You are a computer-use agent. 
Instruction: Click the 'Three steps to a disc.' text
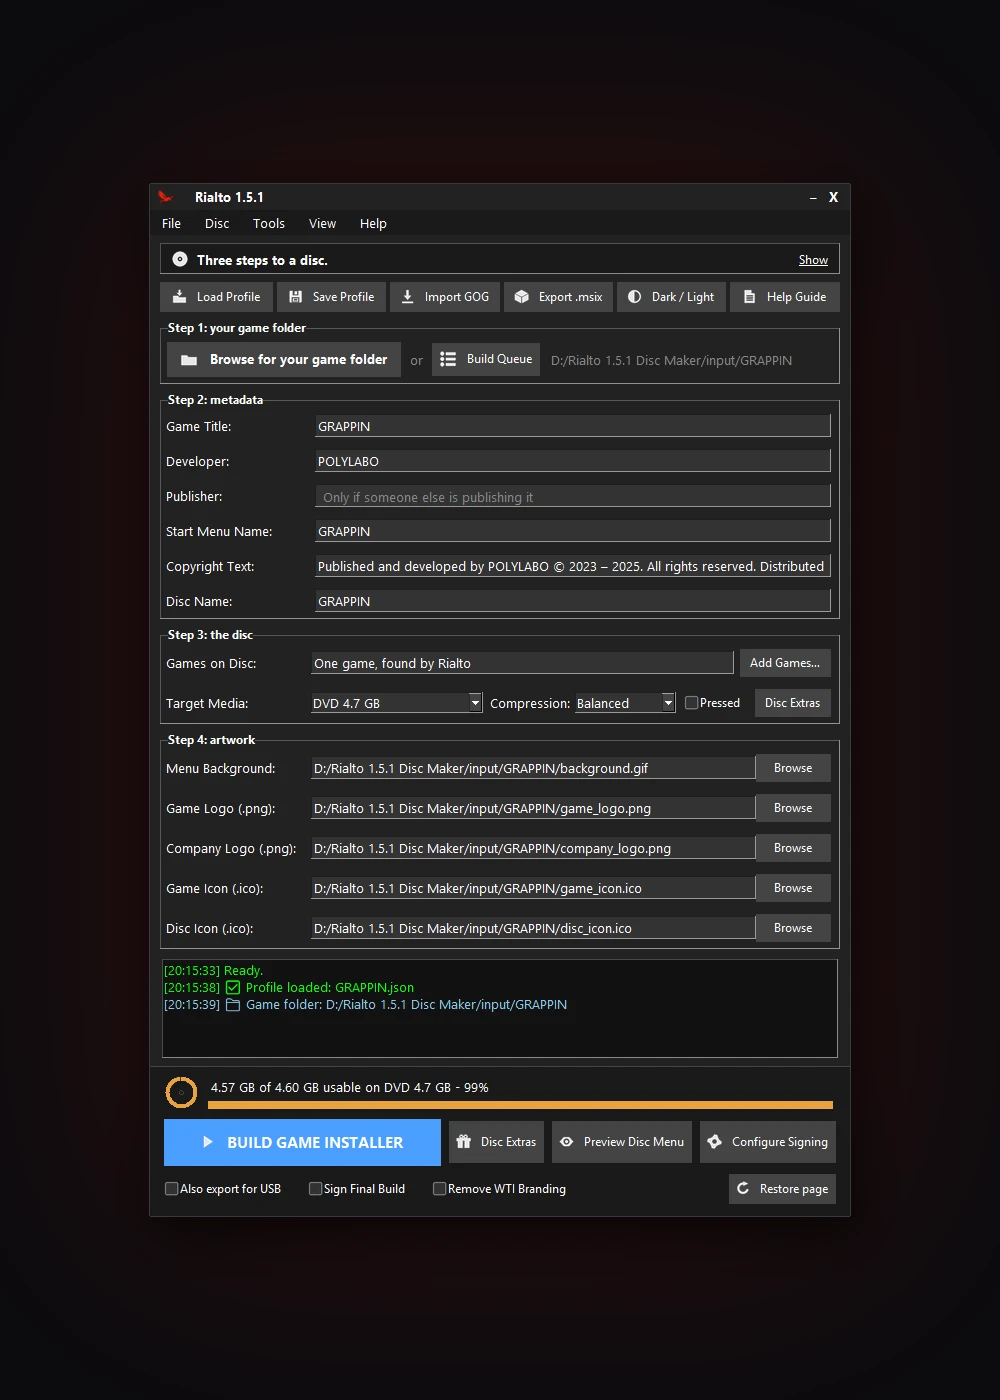(262, 260)
